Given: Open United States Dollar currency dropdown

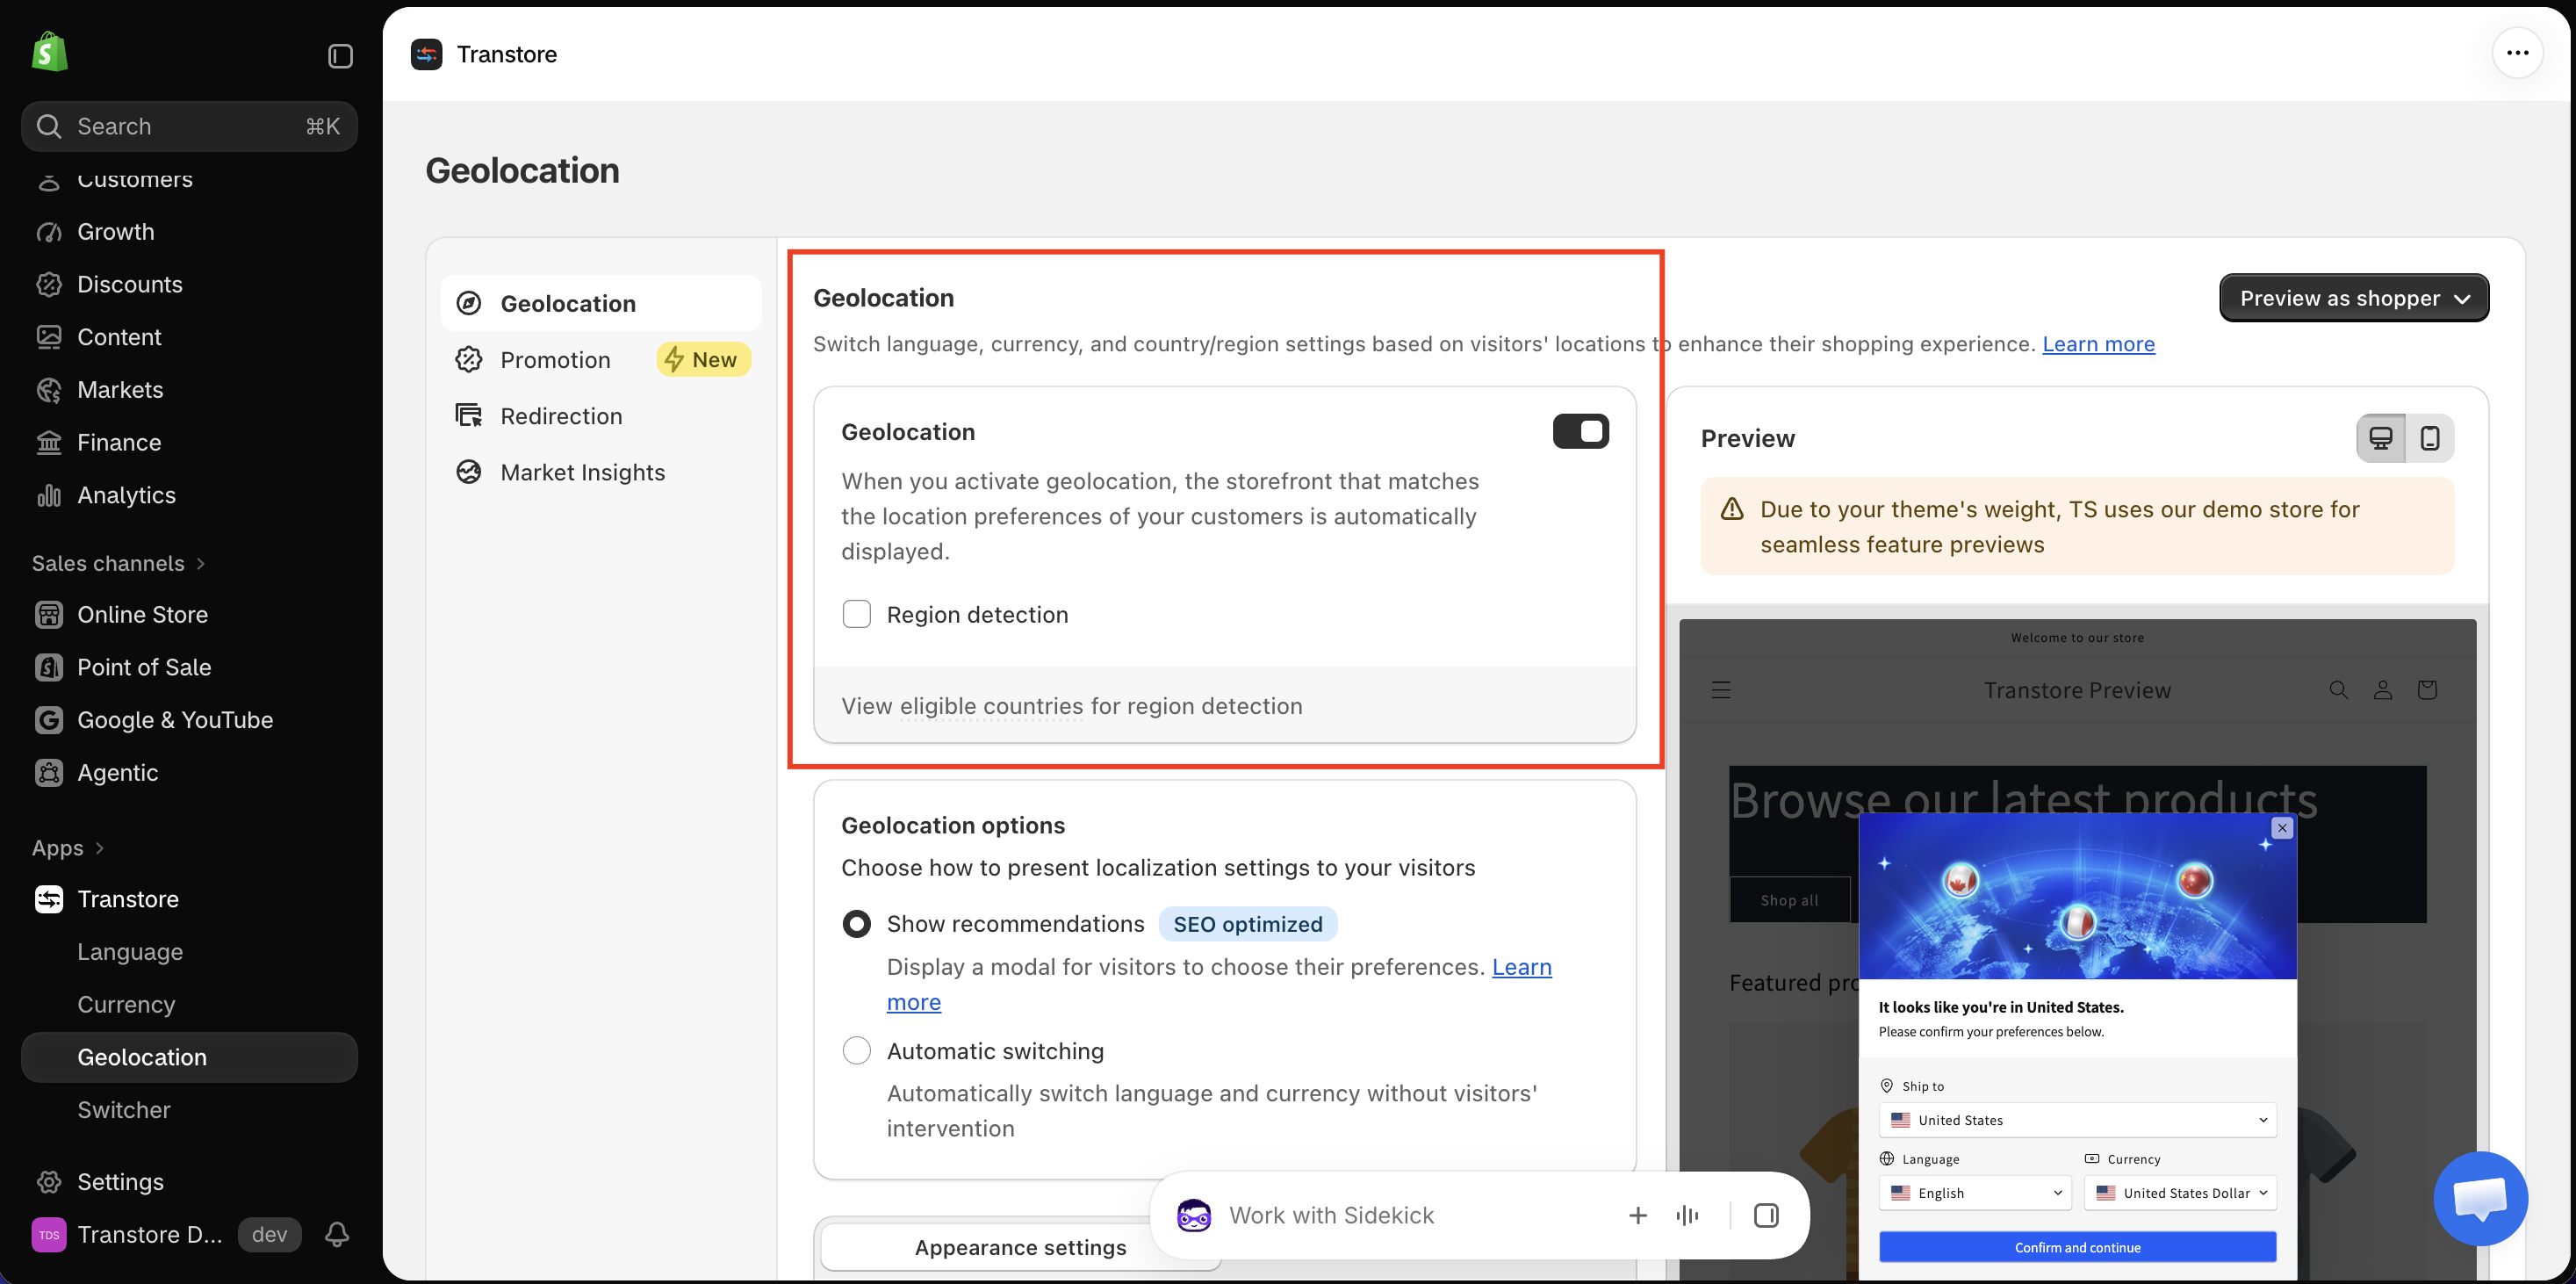Looking at the screenshot, I should [2180, 1193].
